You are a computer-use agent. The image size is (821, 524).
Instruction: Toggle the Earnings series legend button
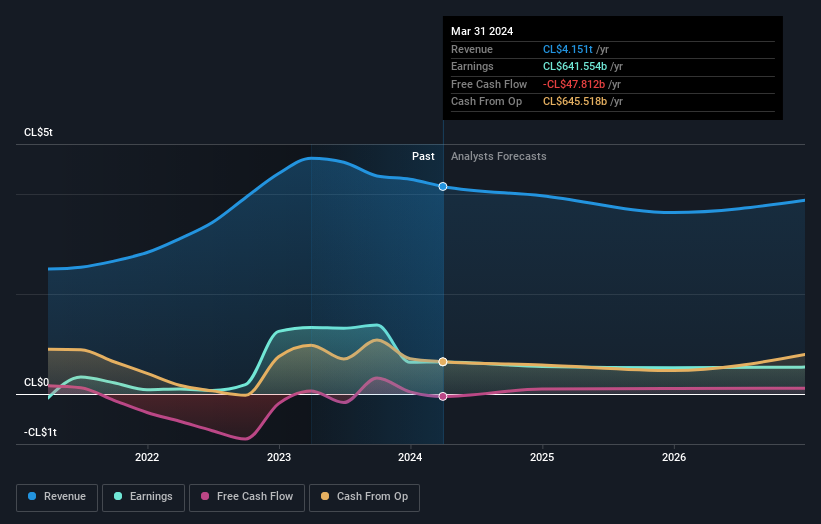(x=143, y=497)
